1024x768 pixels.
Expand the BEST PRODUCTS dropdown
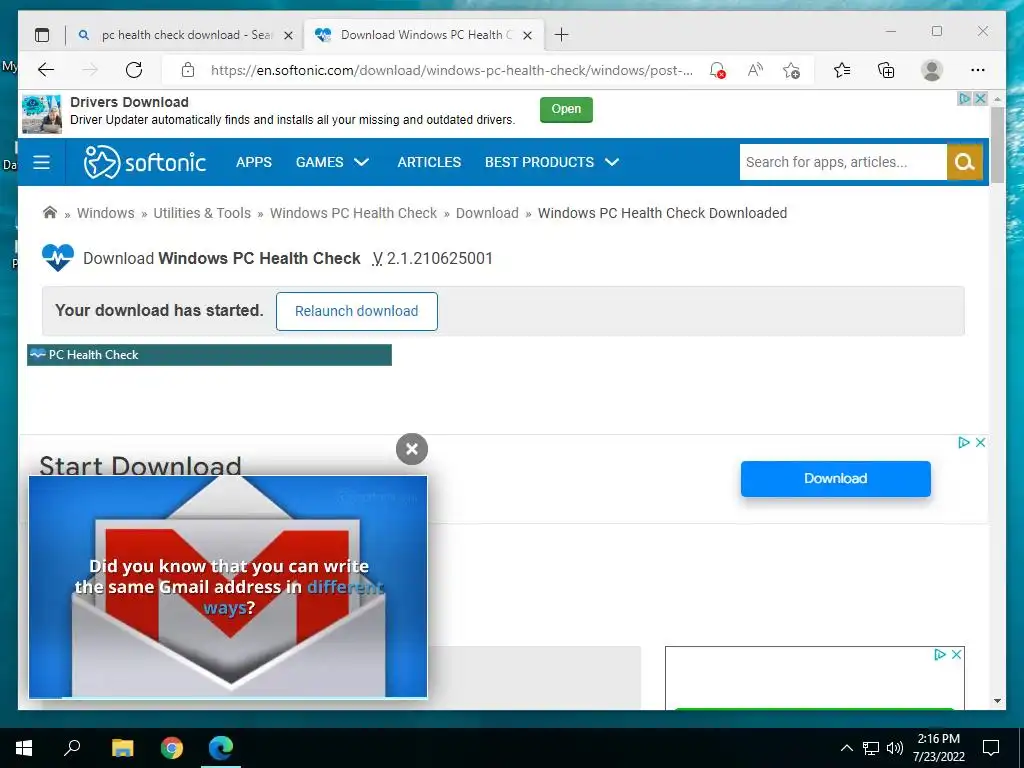pos(552,162)
